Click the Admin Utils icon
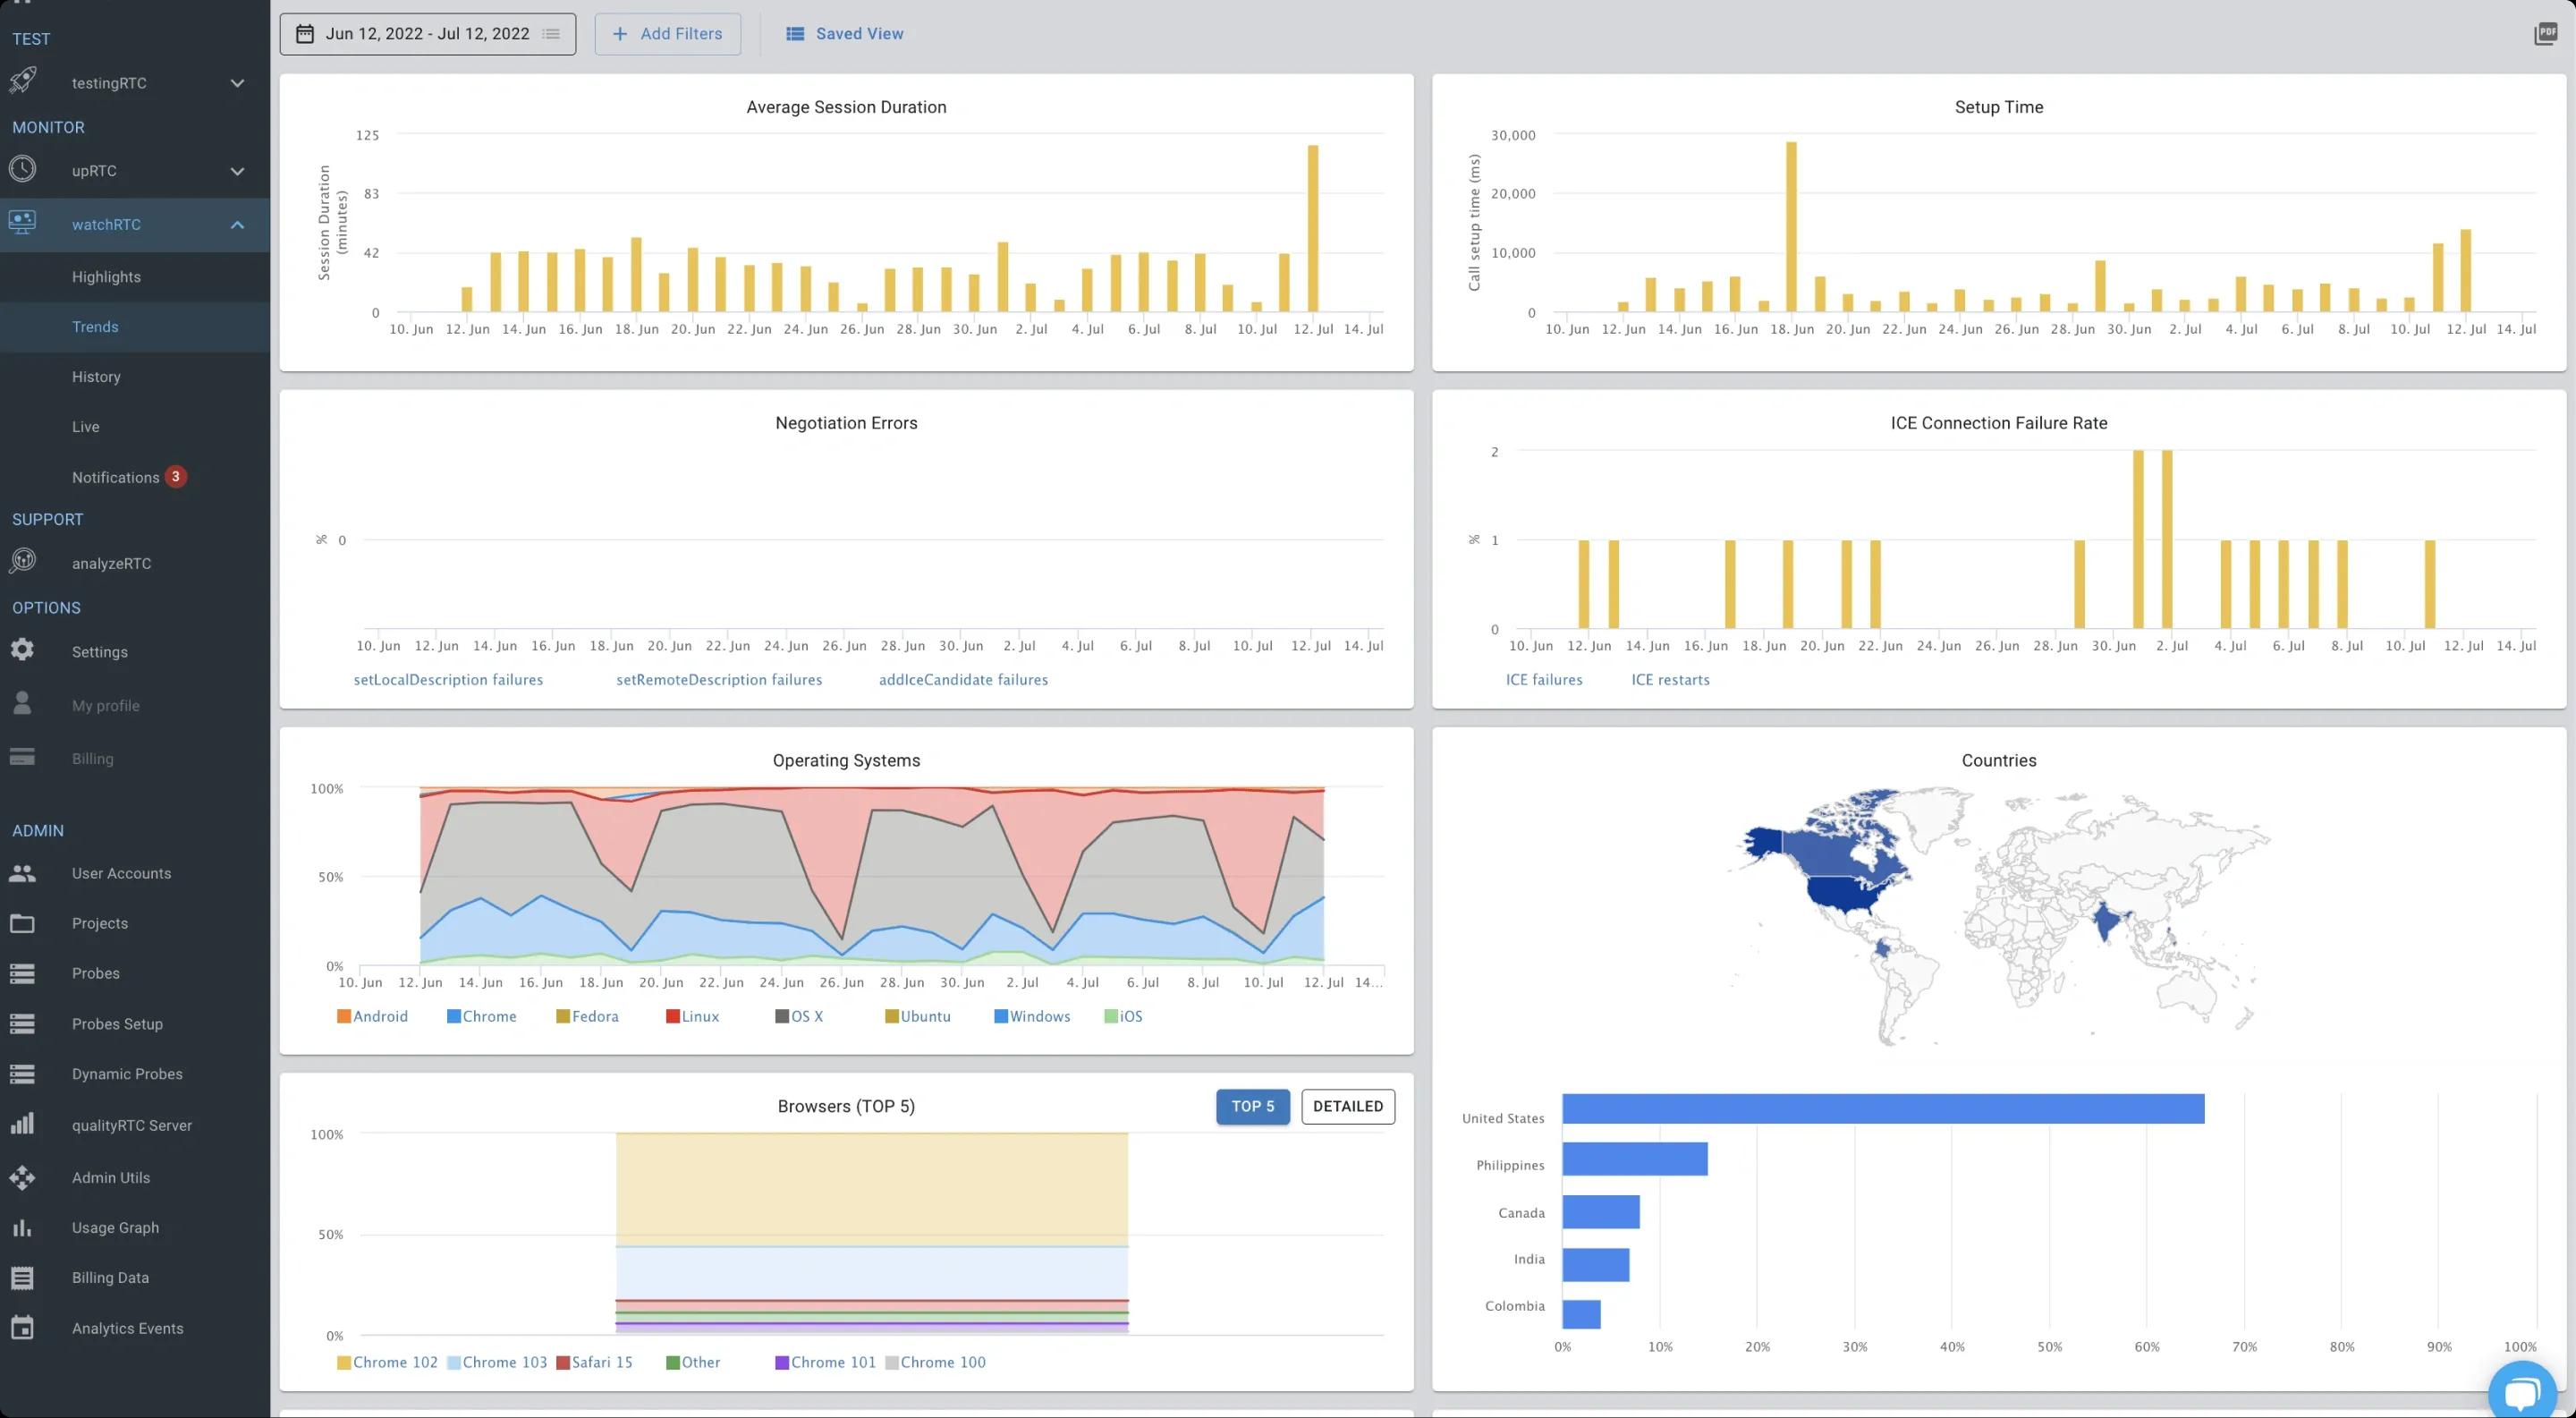 pyautogui.click(x=22, y=1177)
